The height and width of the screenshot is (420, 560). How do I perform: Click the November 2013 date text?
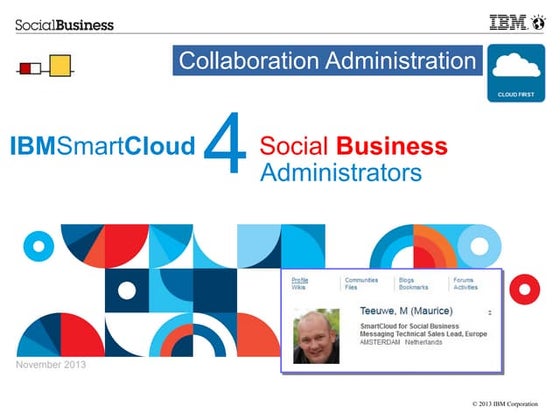tap(51, 365)
